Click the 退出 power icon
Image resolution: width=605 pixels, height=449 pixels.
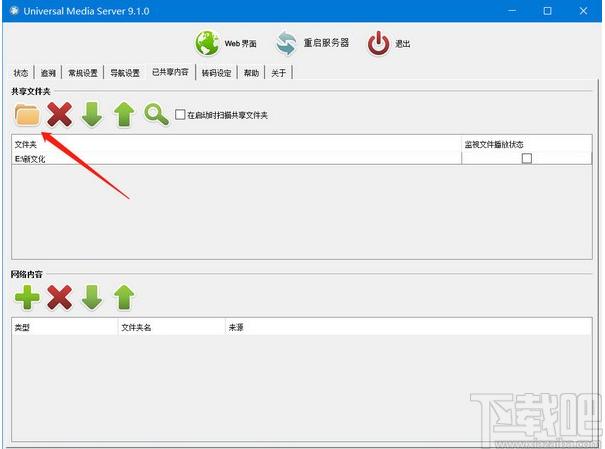coord(379,43)
